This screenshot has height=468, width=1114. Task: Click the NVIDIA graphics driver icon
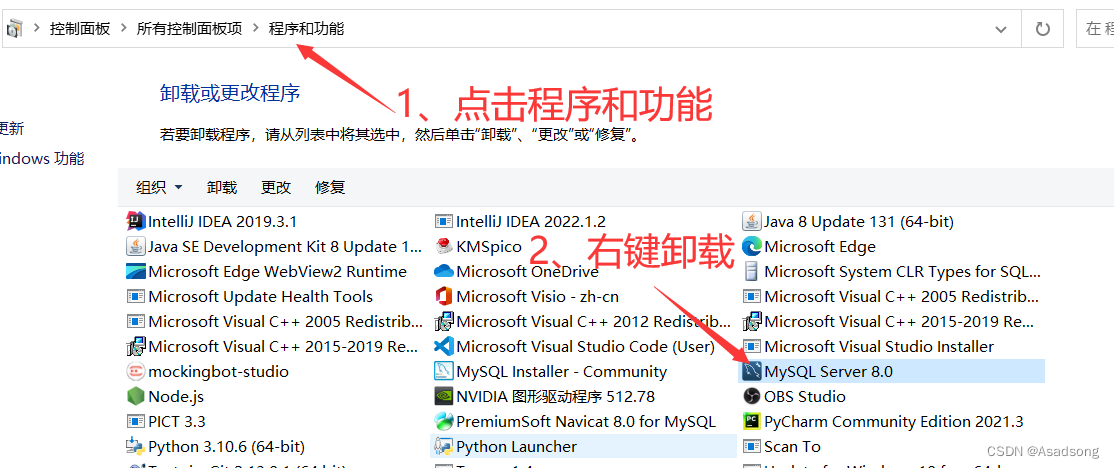(x=444, y=396)
